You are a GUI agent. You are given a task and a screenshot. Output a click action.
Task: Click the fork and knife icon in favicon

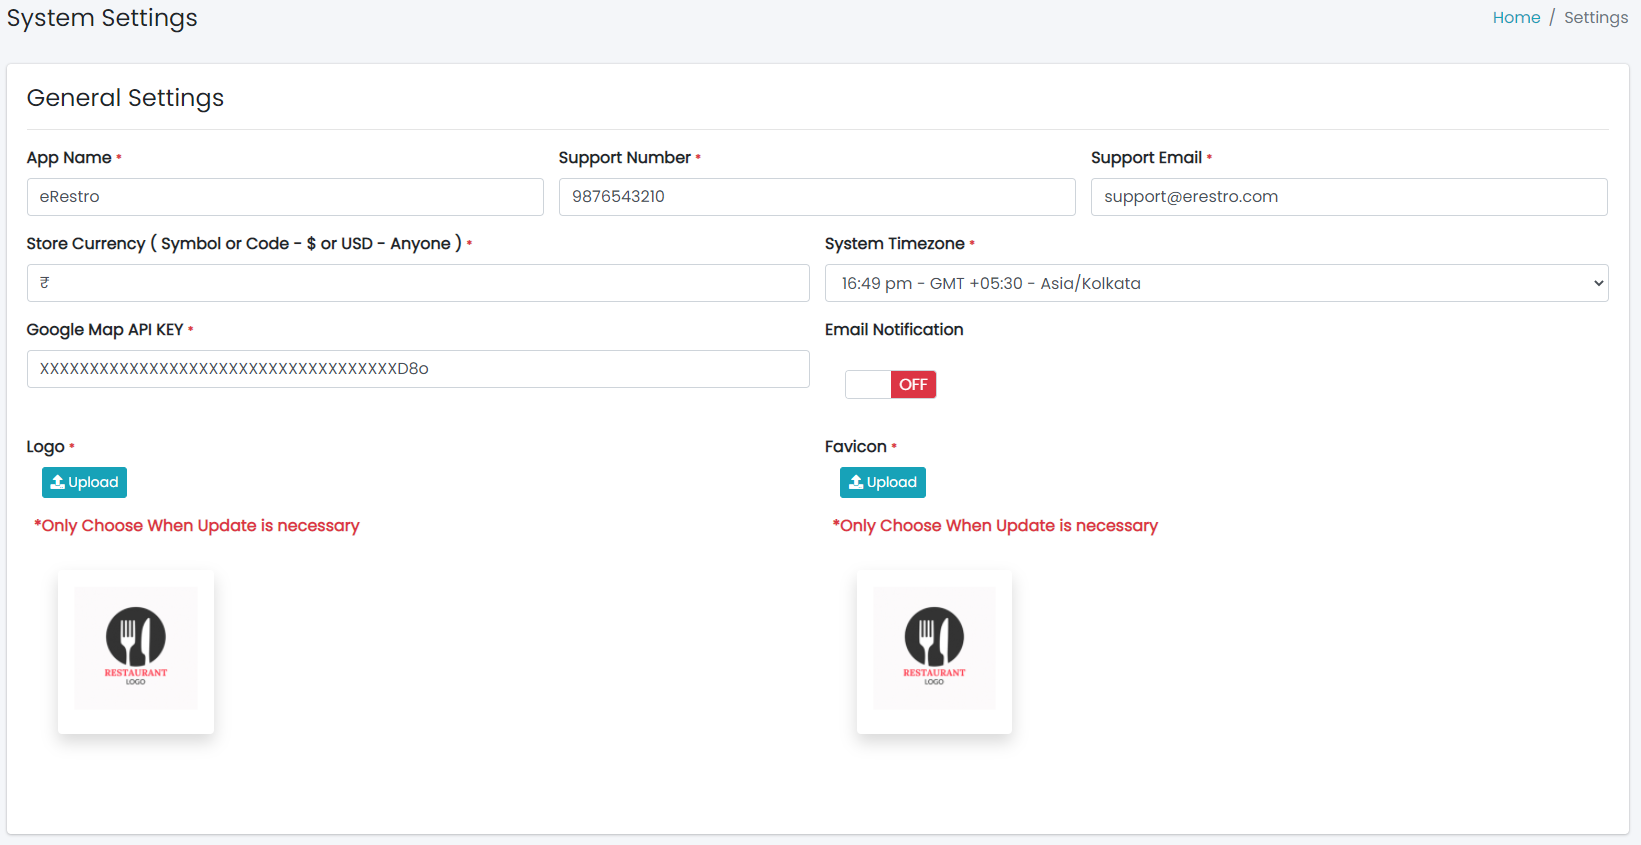pos(934,636)
